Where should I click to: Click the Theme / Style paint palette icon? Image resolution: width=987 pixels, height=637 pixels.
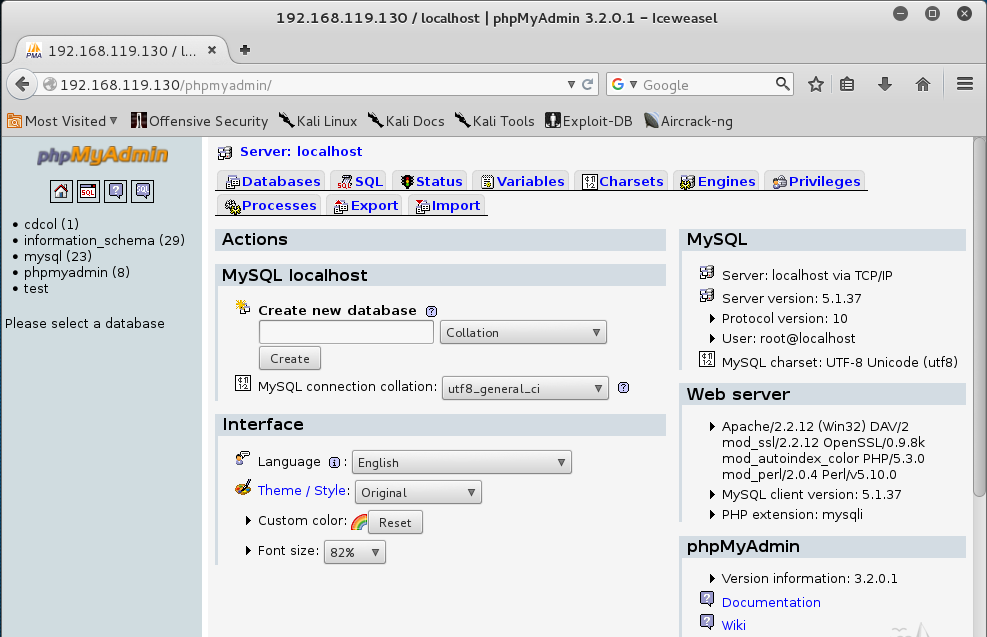click(x=244, y=489)
